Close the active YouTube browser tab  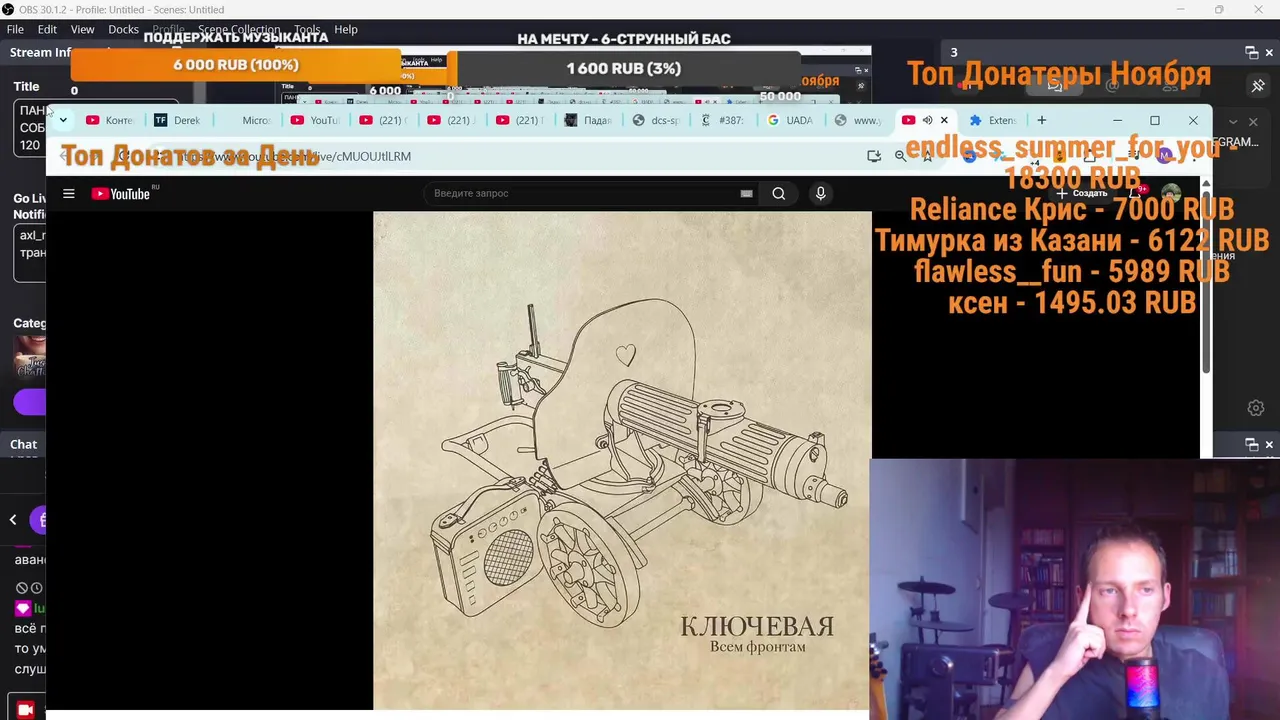tap(944, 120)
